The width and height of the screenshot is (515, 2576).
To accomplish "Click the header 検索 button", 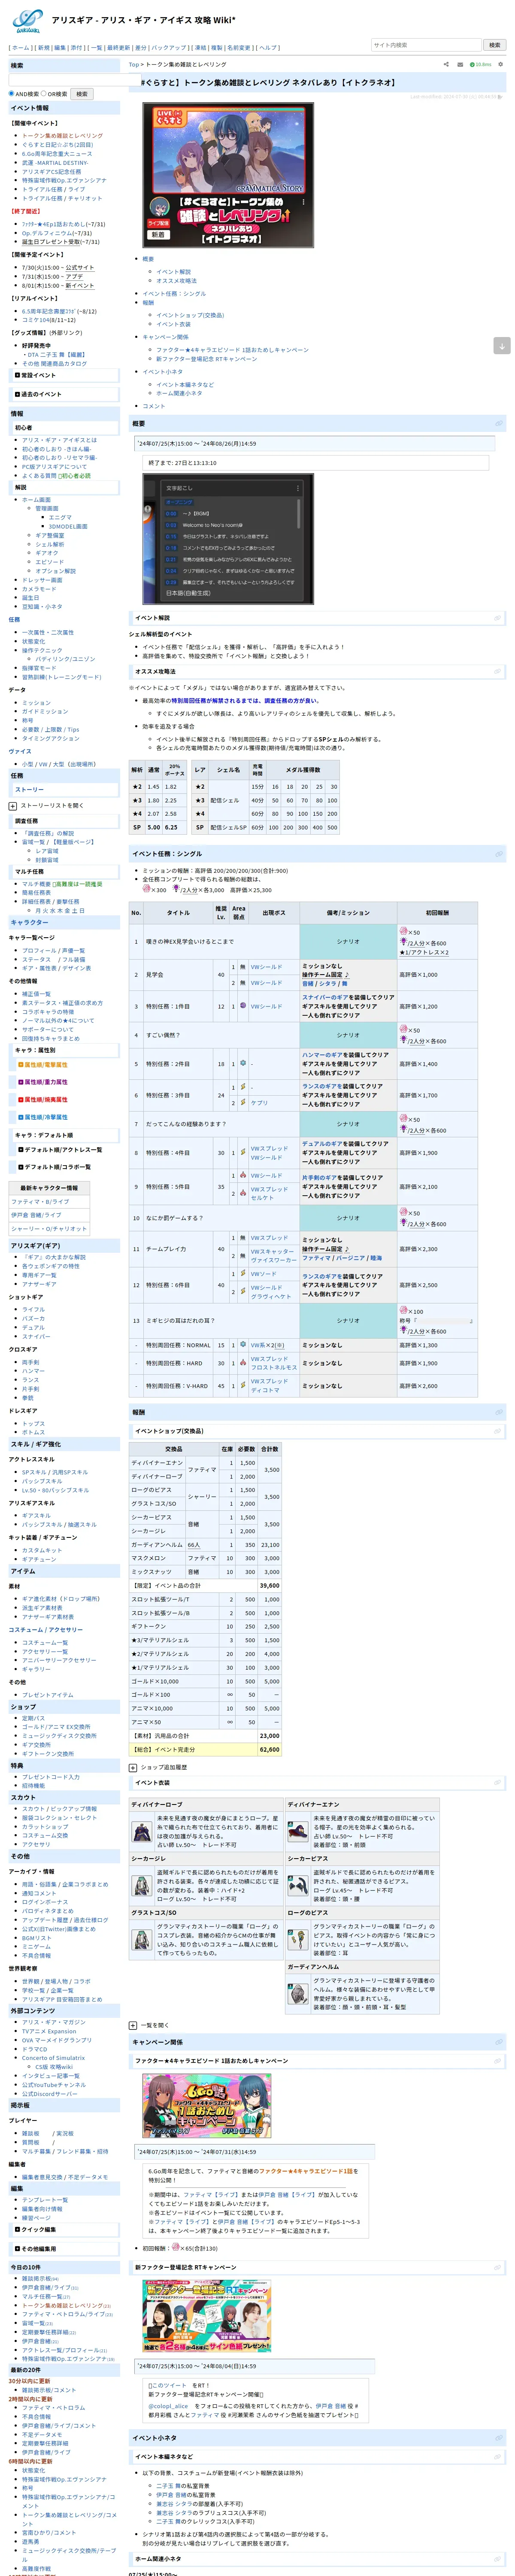I will (x=494, y=45).
